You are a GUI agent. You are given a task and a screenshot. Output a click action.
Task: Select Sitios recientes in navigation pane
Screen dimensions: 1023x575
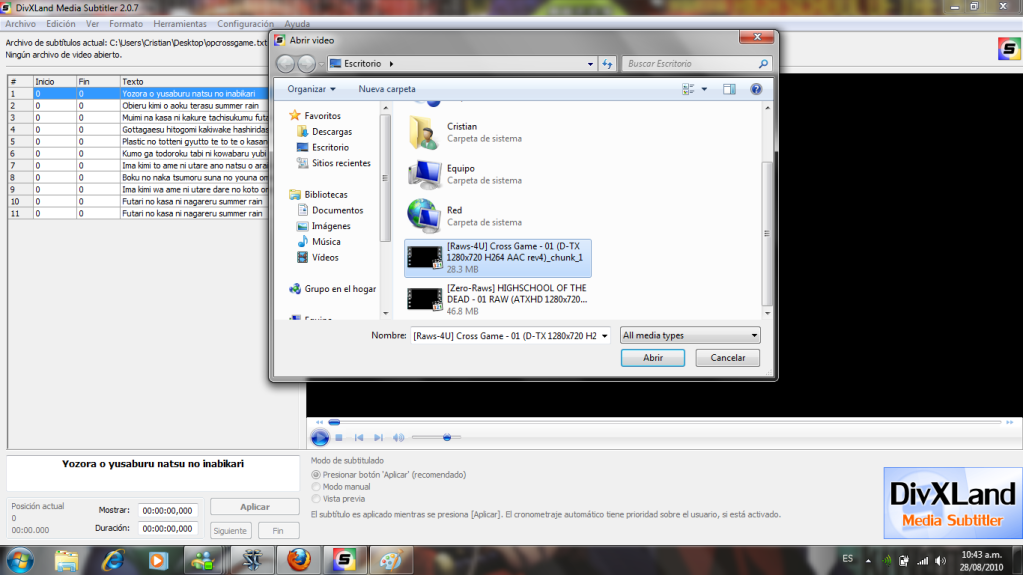[x=333, y=163]
